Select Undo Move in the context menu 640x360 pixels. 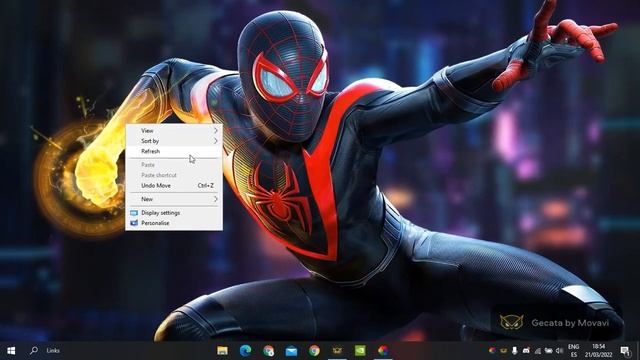174,185
